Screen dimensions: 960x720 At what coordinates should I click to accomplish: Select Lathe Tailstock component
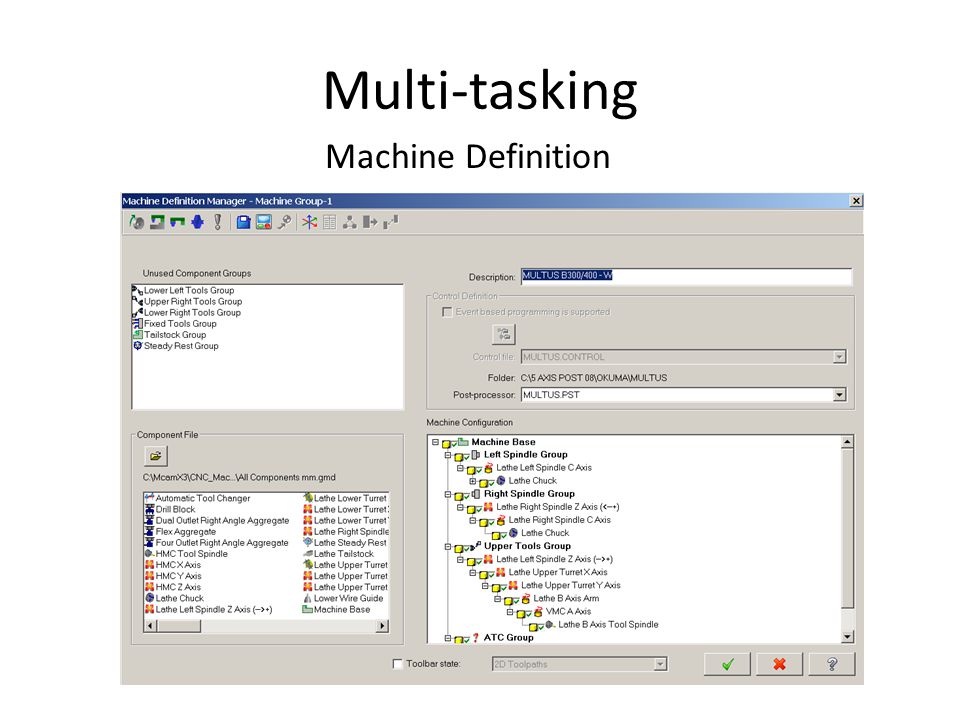coord(343,553)
